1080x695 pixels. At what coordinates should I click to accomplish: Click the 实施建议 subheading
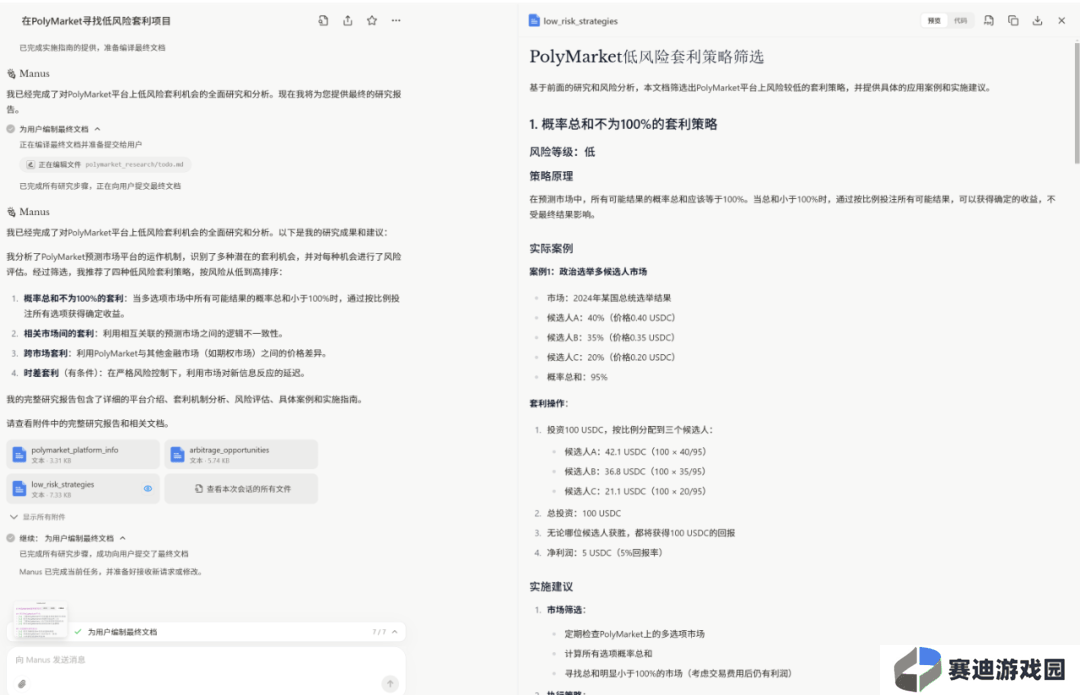pos(551,587)
